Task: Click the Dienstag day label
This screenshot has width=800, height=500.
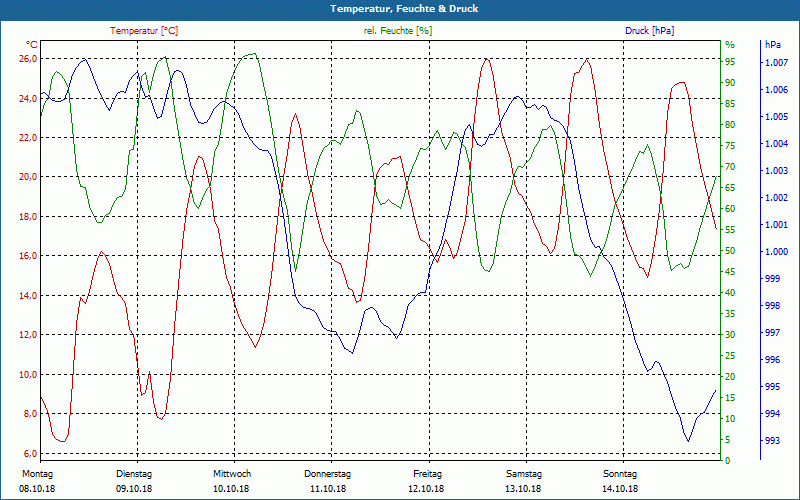Action: (x=134, y=474)
